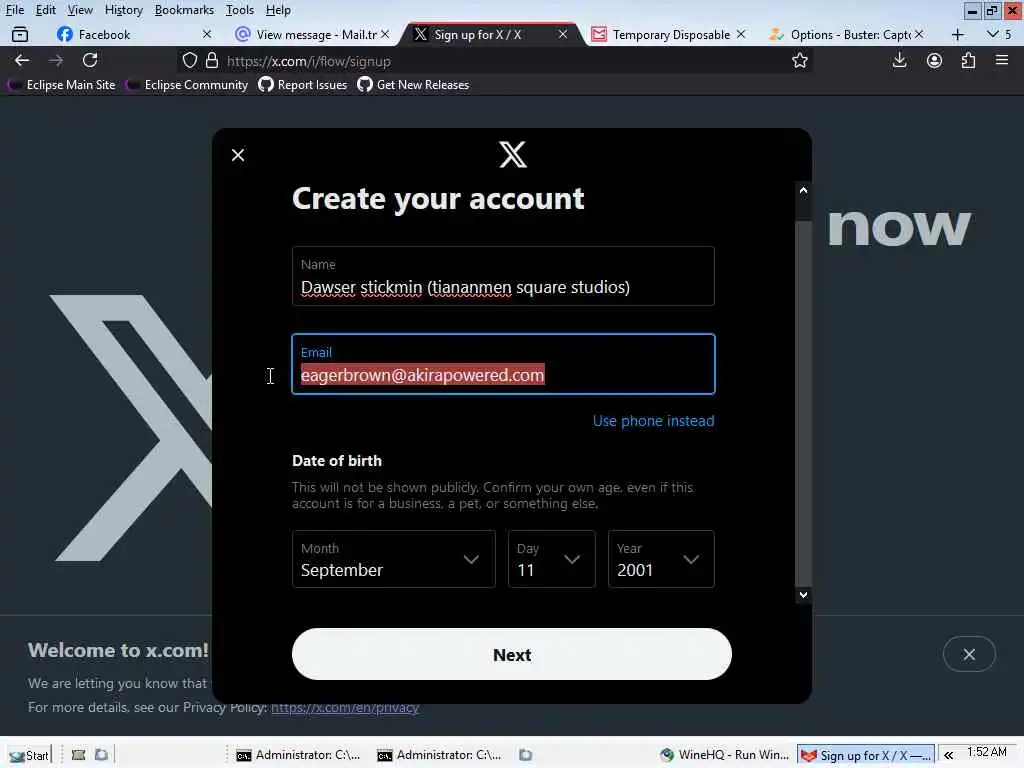Viewport: 1024px width, 768px height.
Task: Open Firefox View tab overview icon
Action: 20,35
